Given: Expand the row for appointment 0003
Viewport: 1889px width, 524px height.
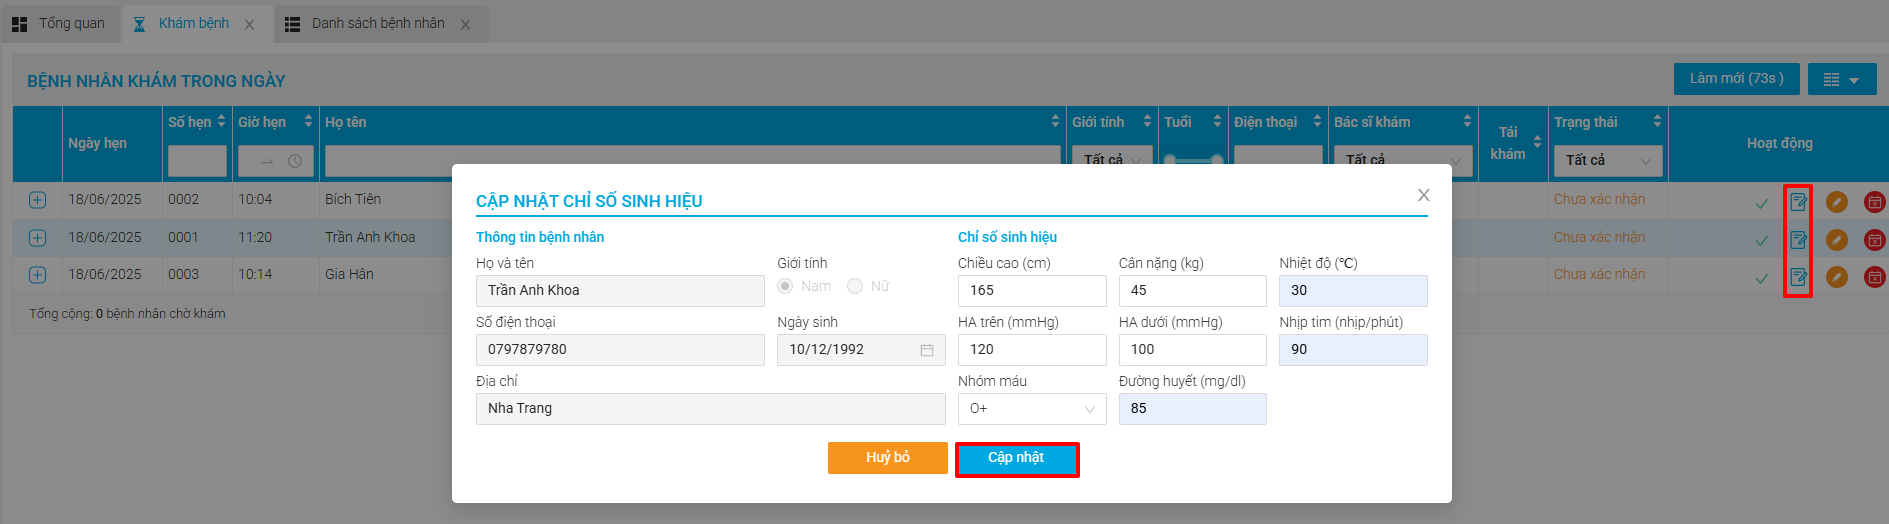Looking at the screenshot, I should [37, 275].
